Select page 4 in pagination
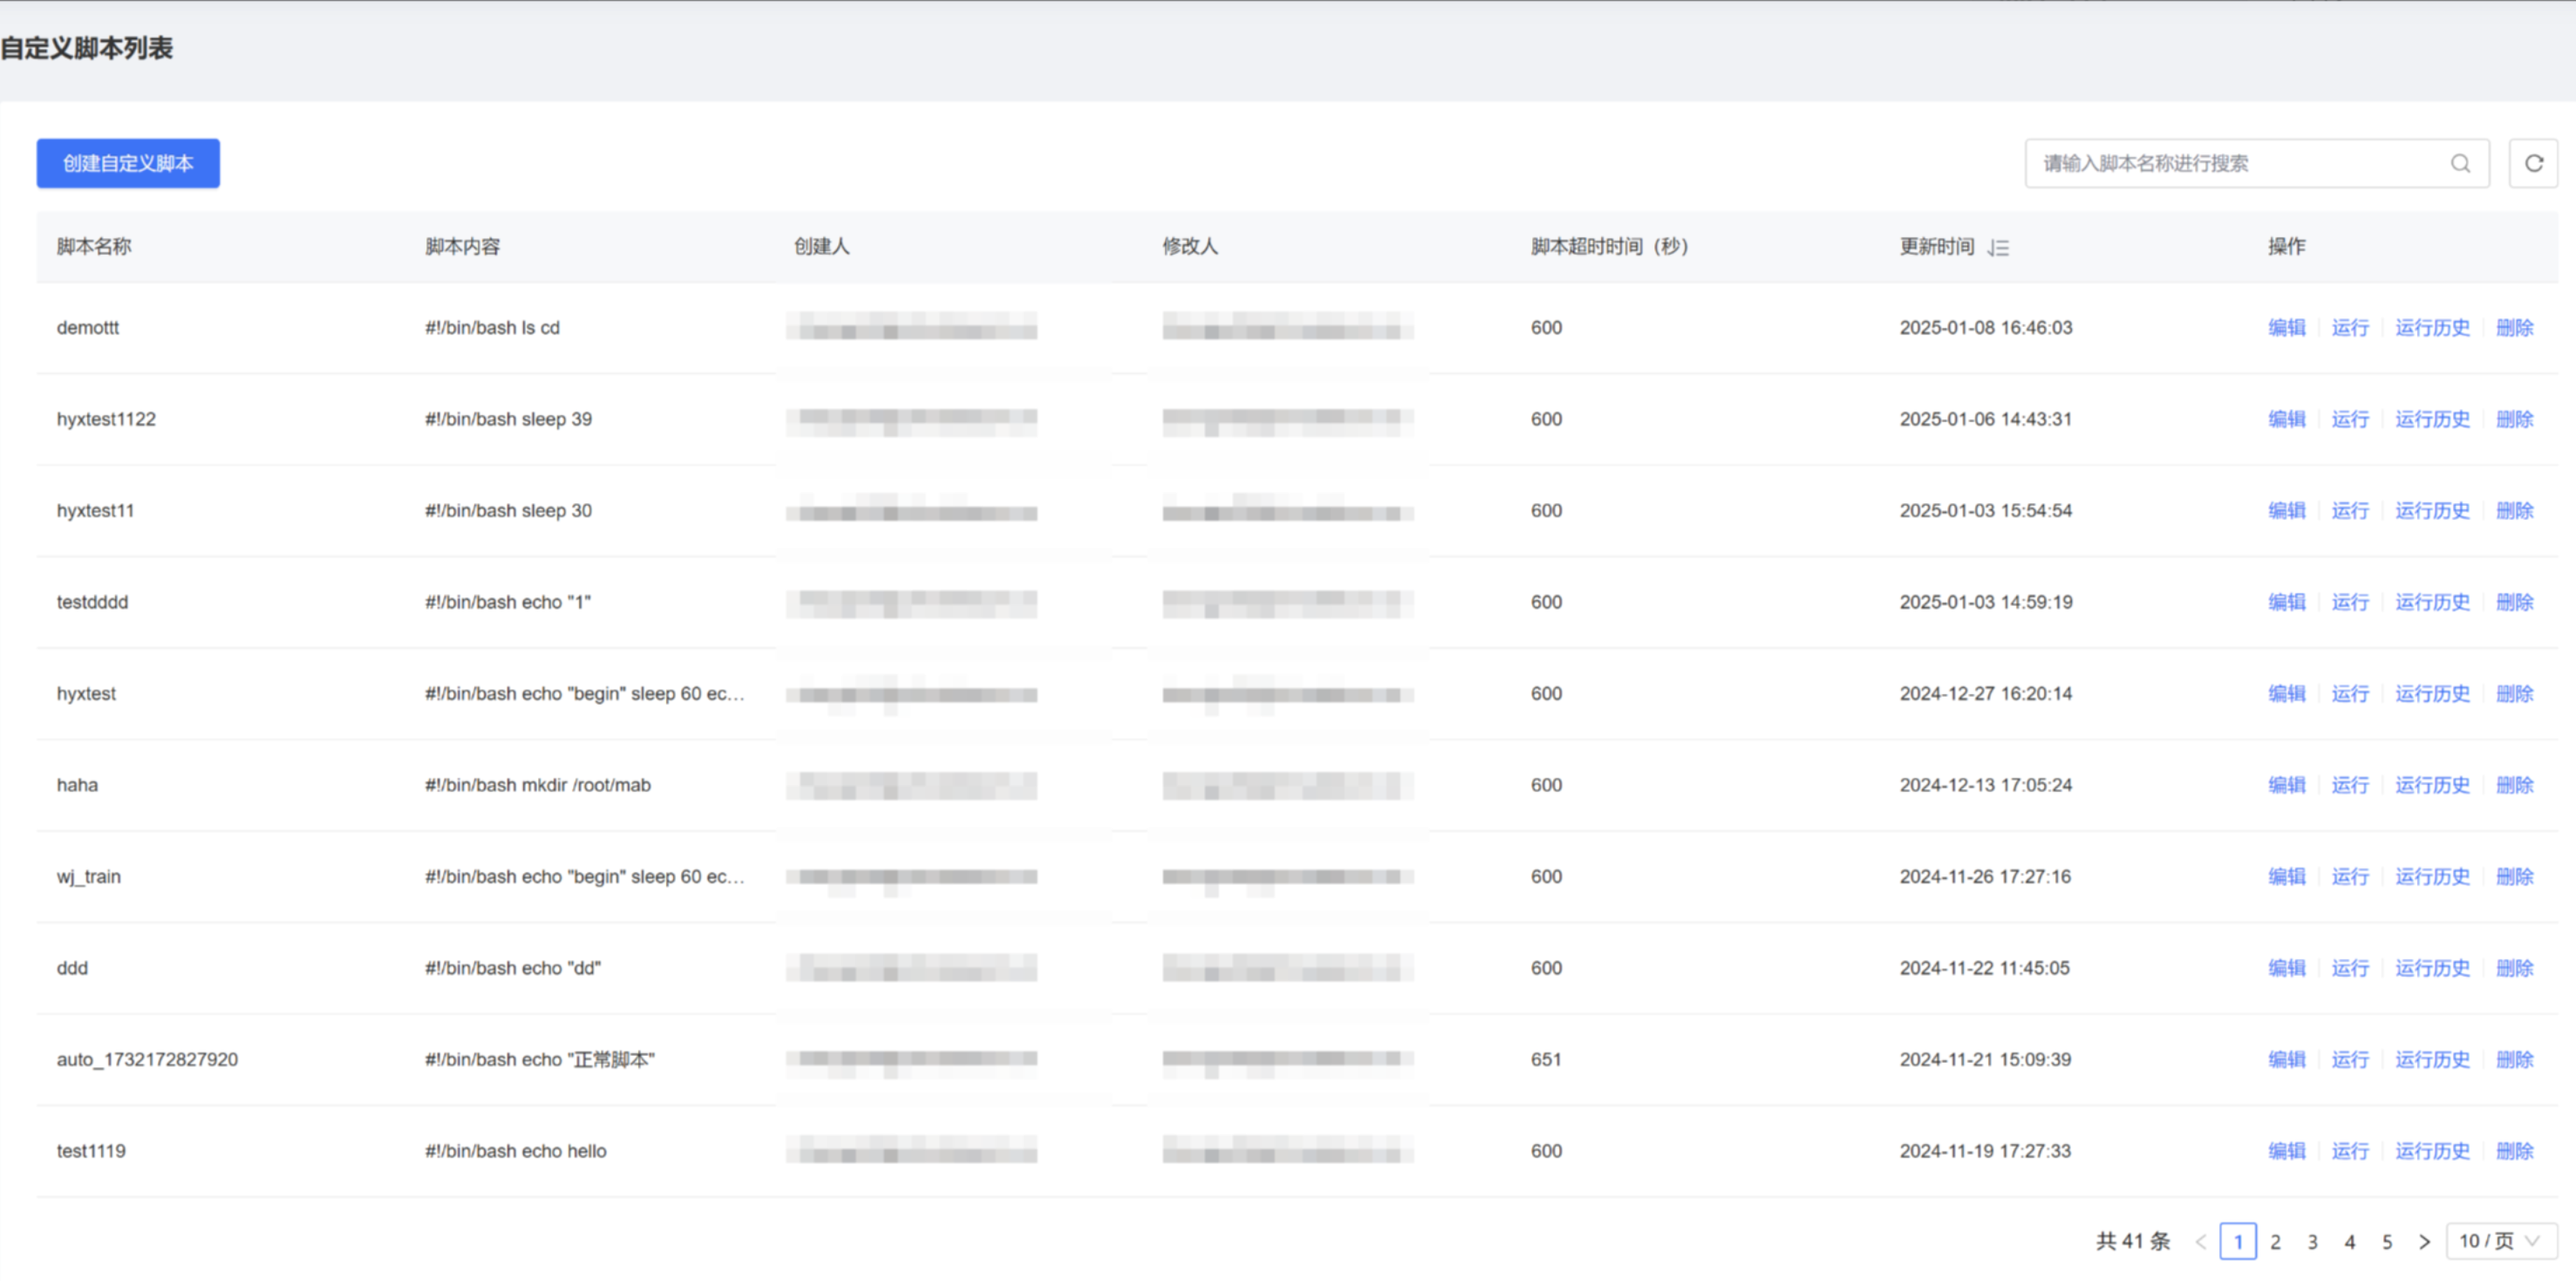 [x=2349, y=1241]
